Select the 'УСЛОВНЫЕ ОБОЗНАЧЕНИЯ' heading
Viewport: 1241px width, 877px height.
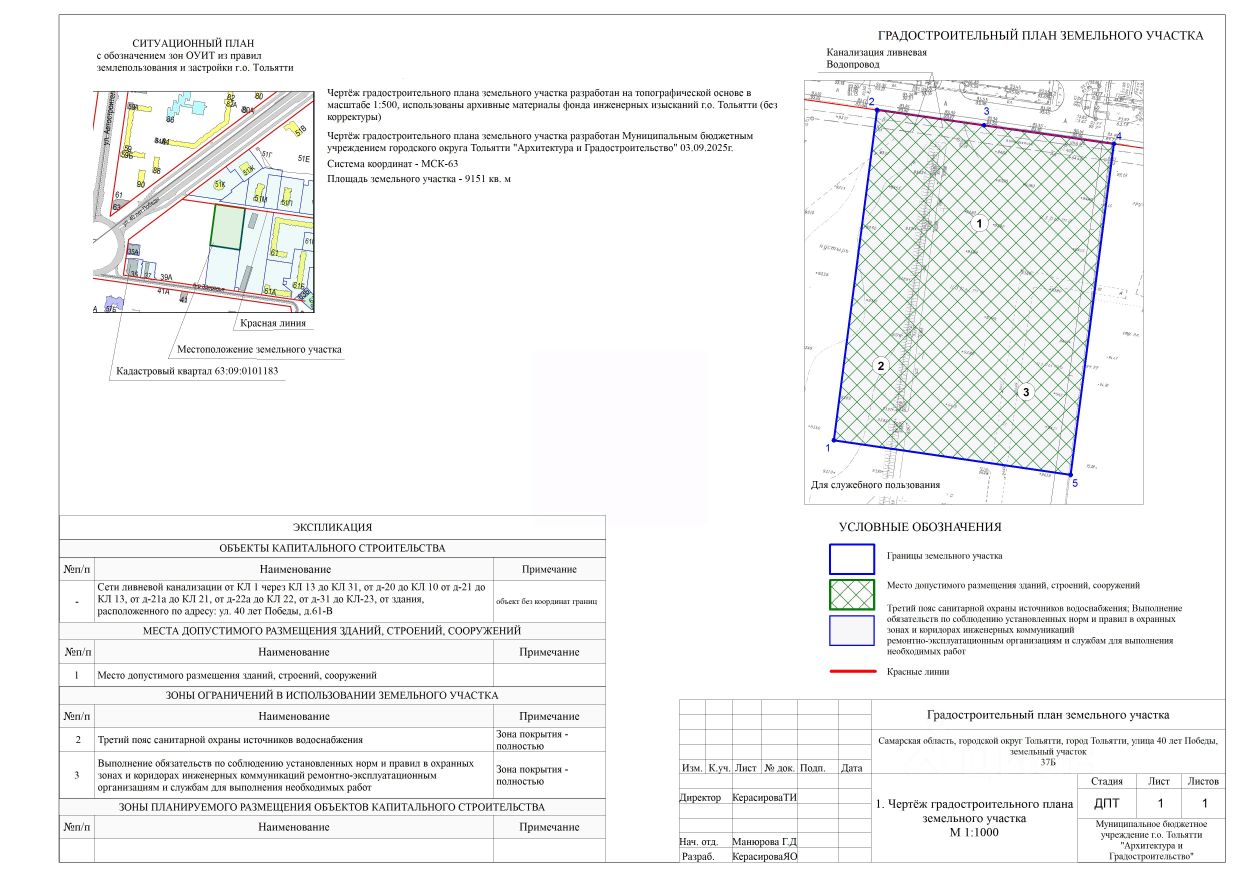point(920,527)
